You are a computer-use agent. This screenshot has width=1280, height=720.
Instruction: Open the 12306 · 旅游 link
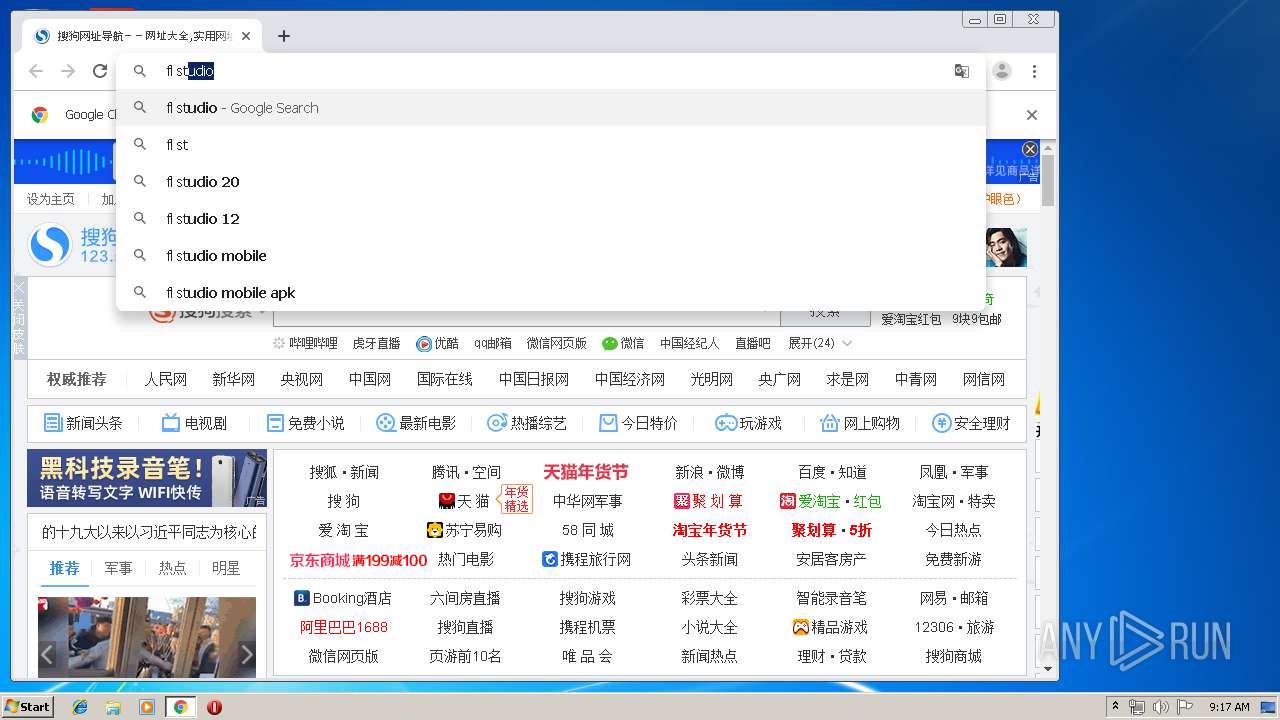954,627
